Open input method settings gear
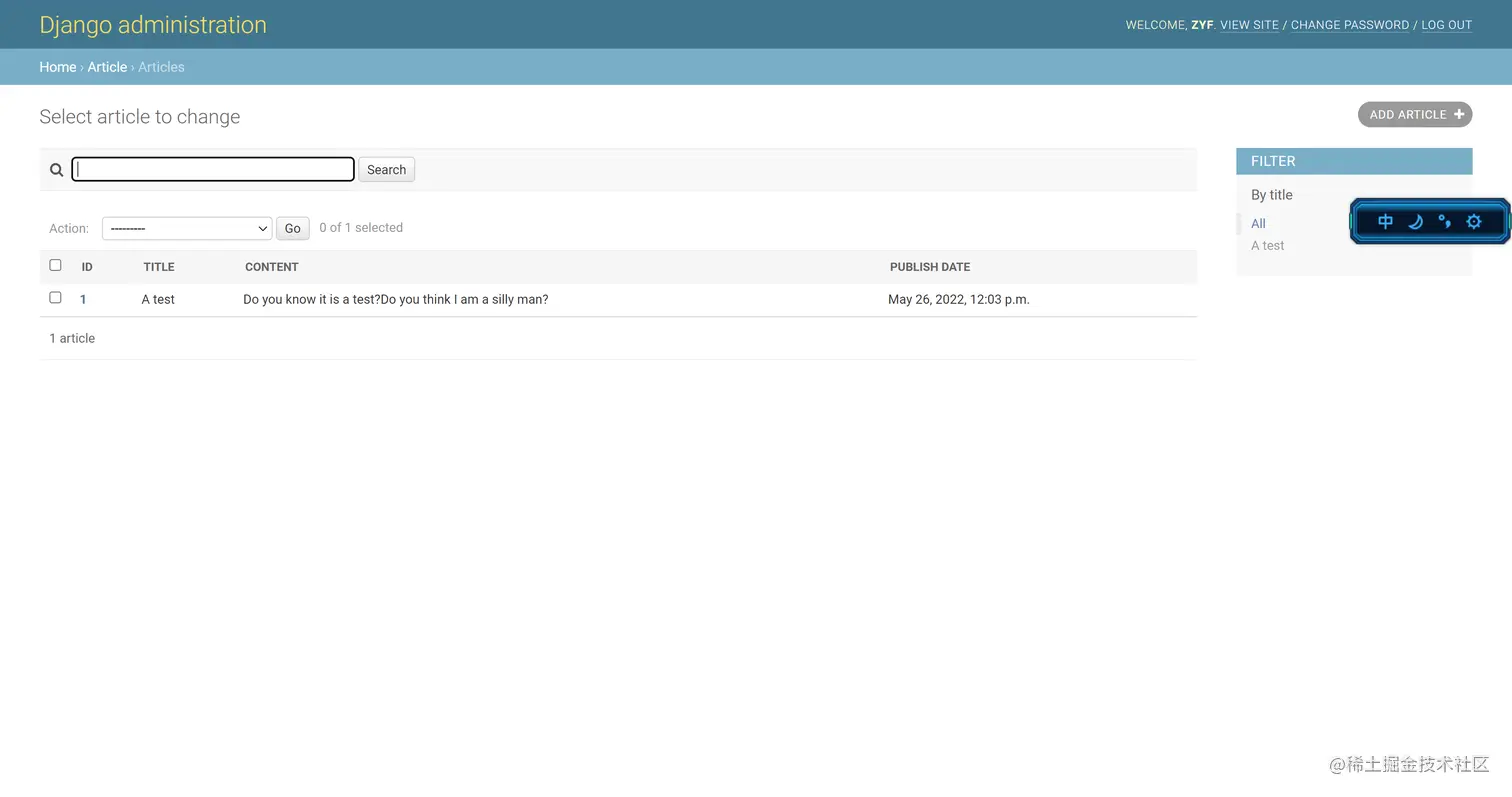The width and height of the screenshot is (1512, 797). tap(1473, 222)
